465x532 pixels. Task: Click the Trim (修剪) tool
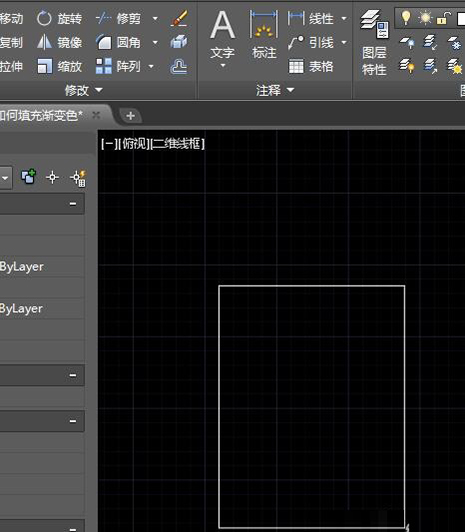(x=118, y=18)
